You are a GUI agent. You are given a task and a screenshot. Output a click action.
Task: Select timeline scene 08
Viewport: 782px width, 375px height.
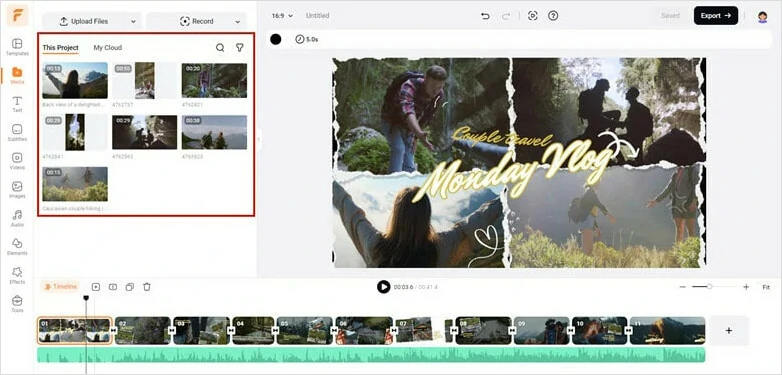[x=483, y=331]
